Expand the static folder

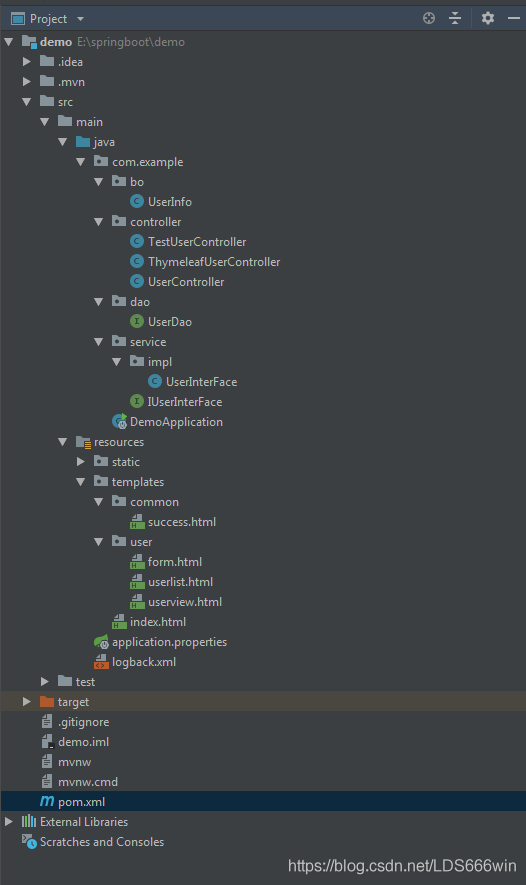click(x=81, y=462)
